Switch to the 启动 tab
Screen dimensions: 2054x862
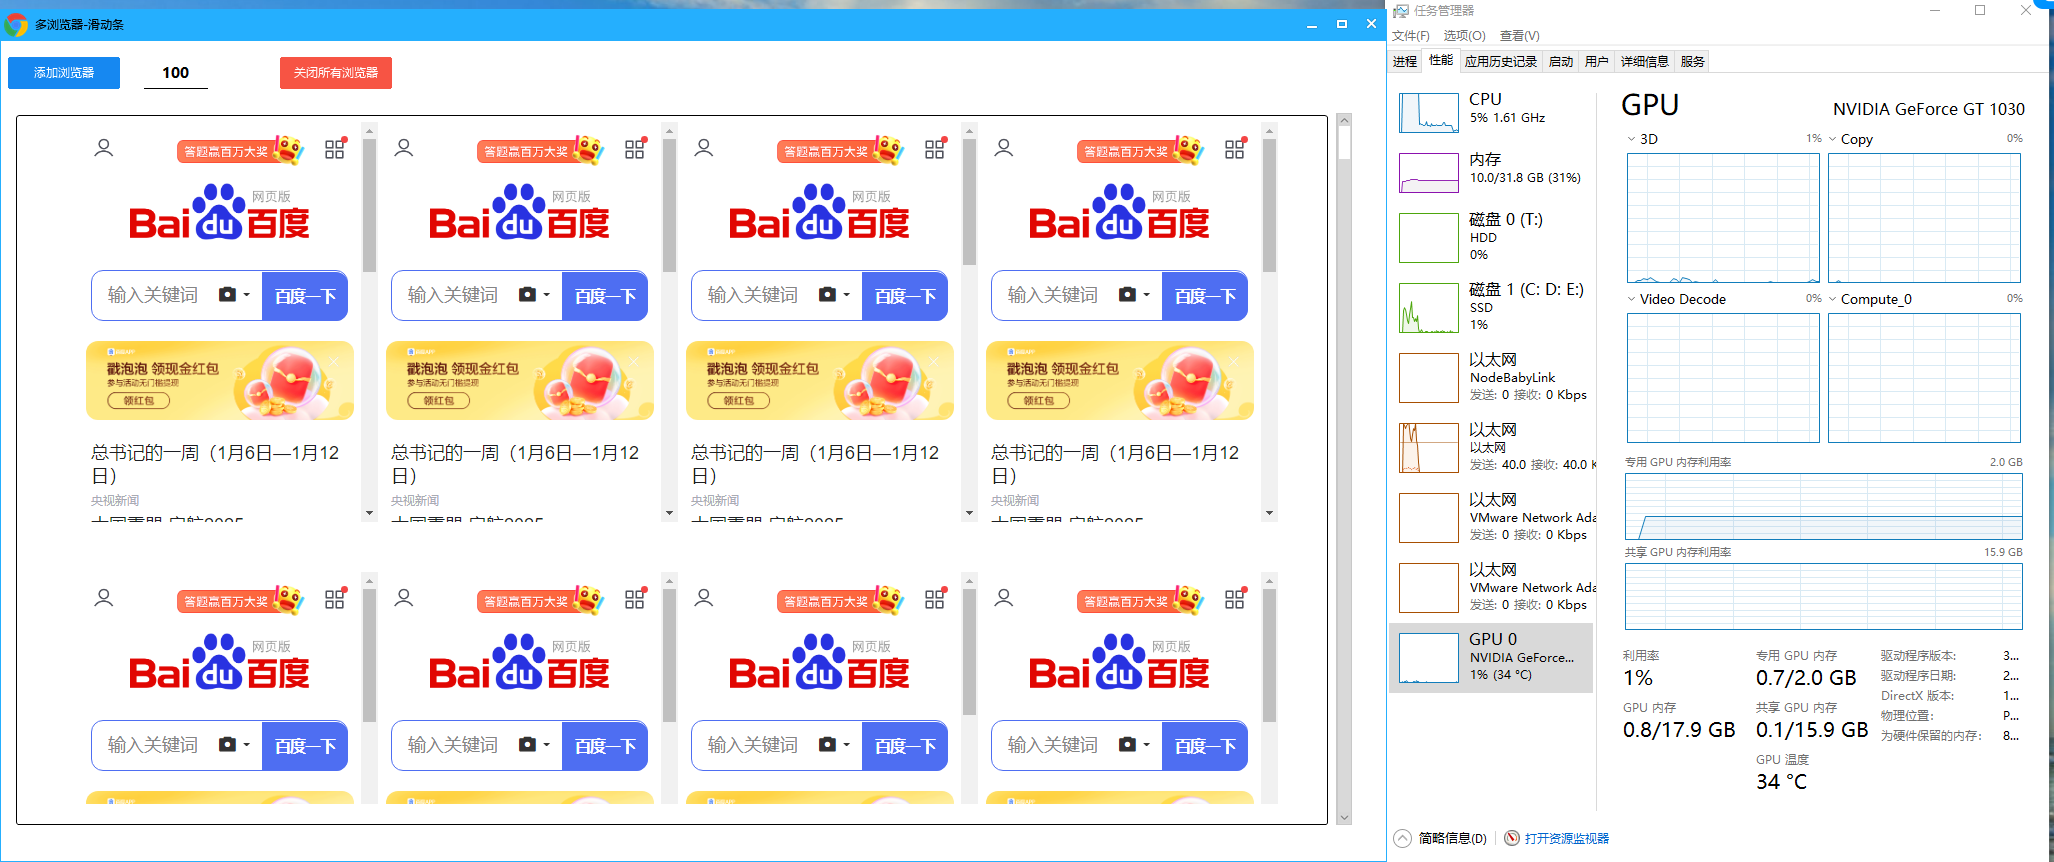1561,62
